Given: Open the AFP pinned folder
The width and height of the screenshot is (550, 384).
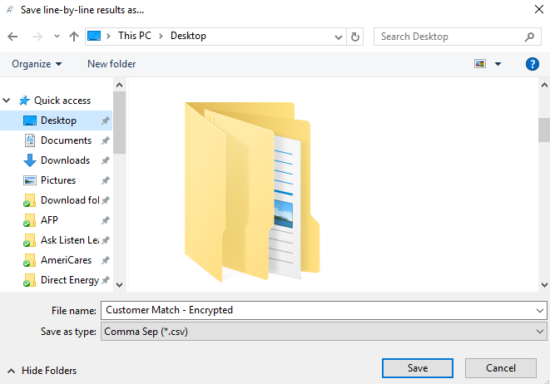Looking at the screenshot, I should 49,220.
